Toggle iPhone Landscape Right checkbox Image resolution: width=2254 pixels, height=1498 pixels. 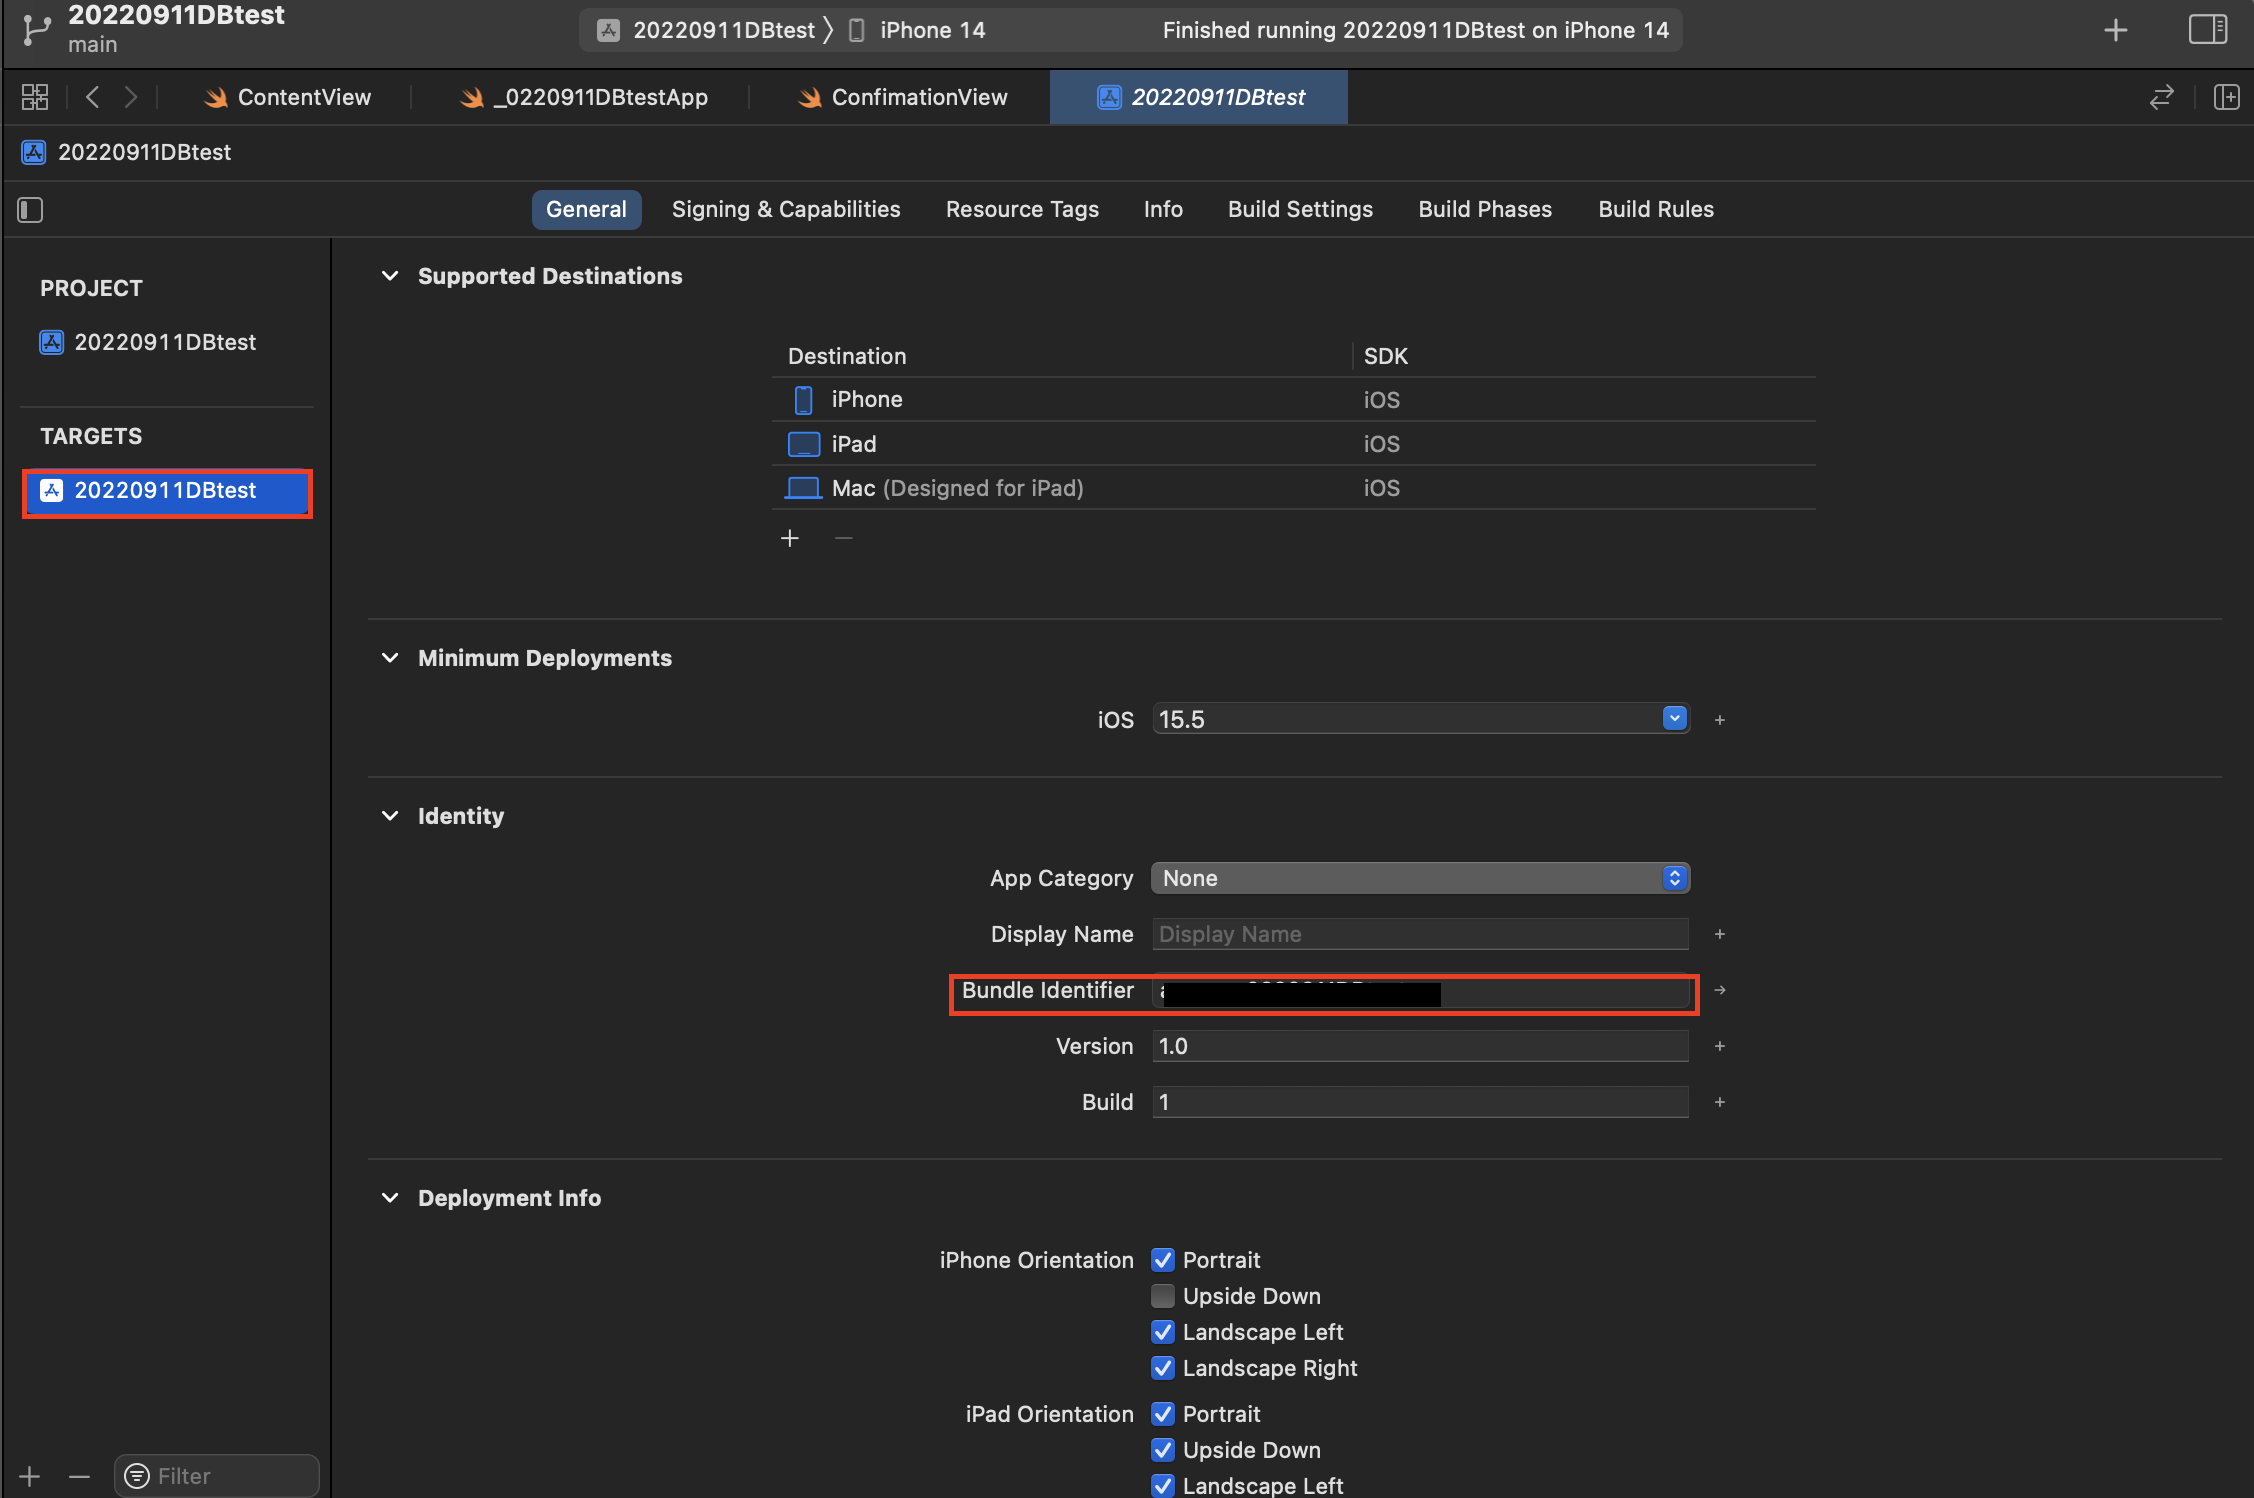1162,1368
